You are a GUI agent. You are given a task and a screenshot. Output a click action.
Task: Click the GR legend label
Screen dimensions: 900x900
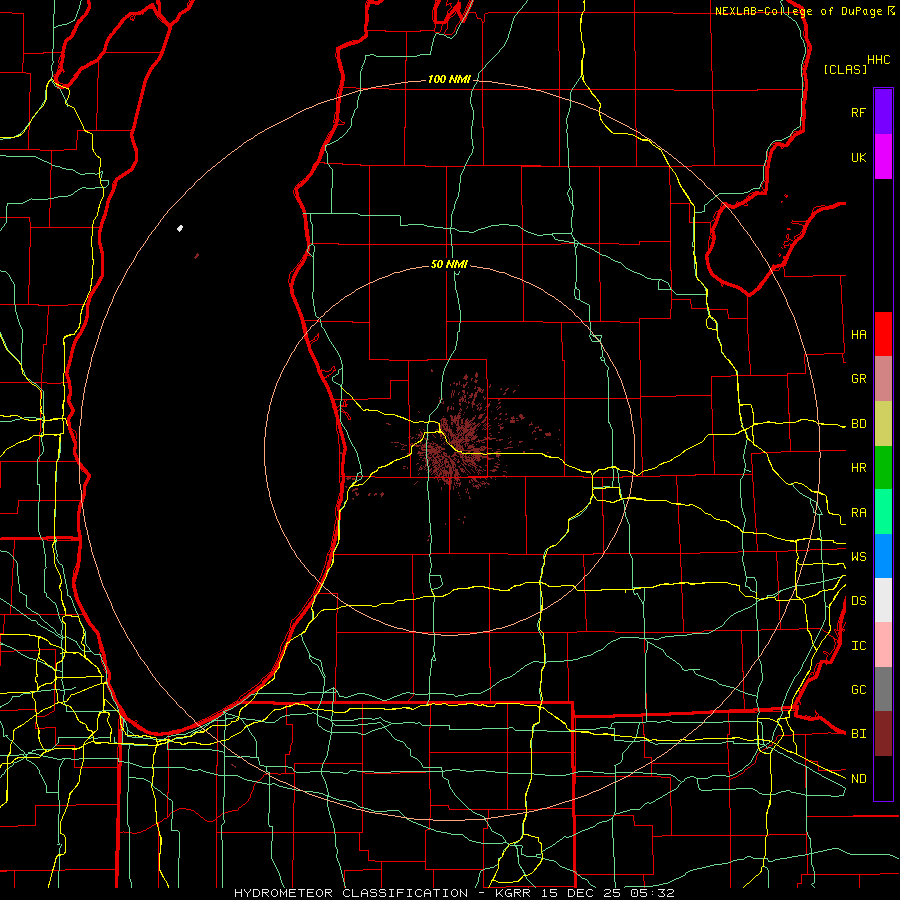tap(858, 379)
